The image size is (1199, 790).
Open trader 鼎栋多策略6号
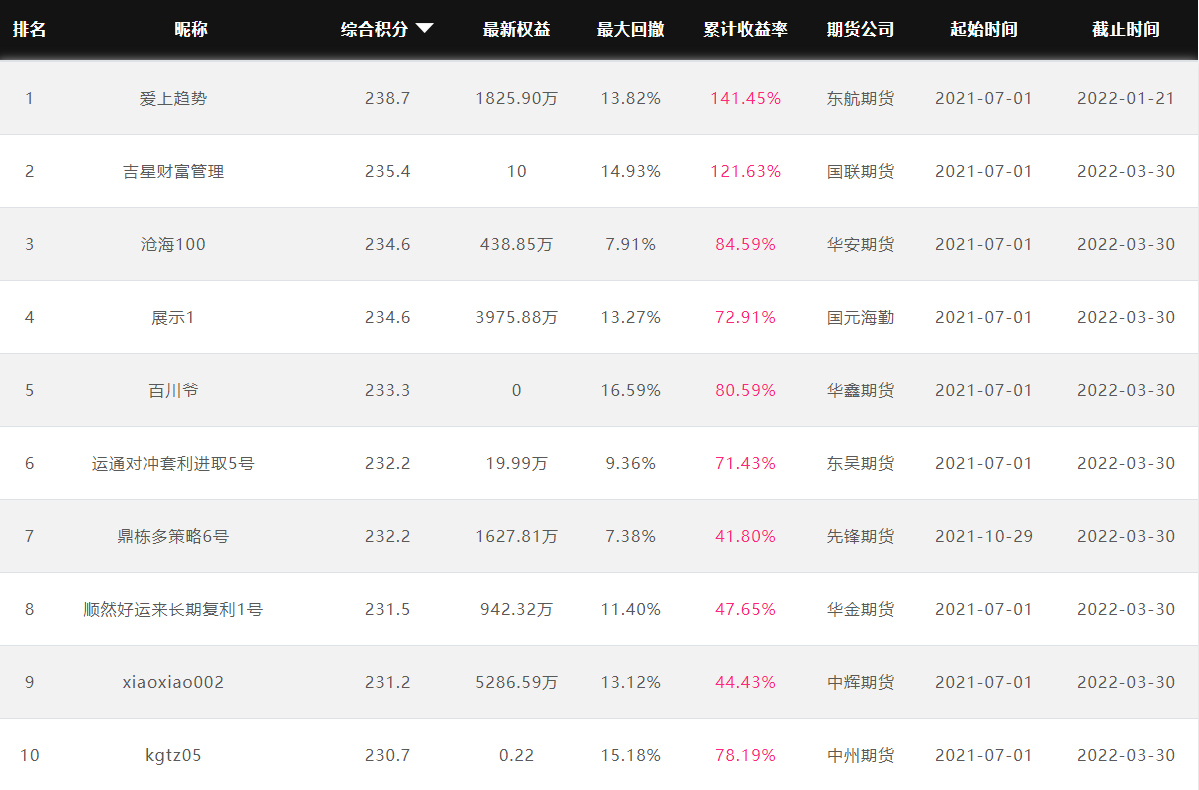click(x=173, y=536)
